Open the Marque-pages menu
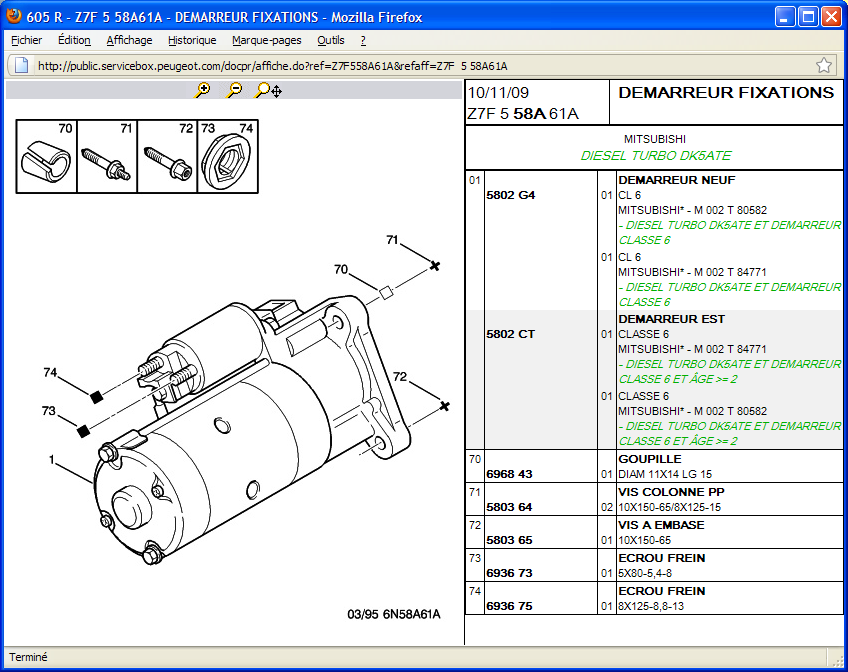 point(266,40)
